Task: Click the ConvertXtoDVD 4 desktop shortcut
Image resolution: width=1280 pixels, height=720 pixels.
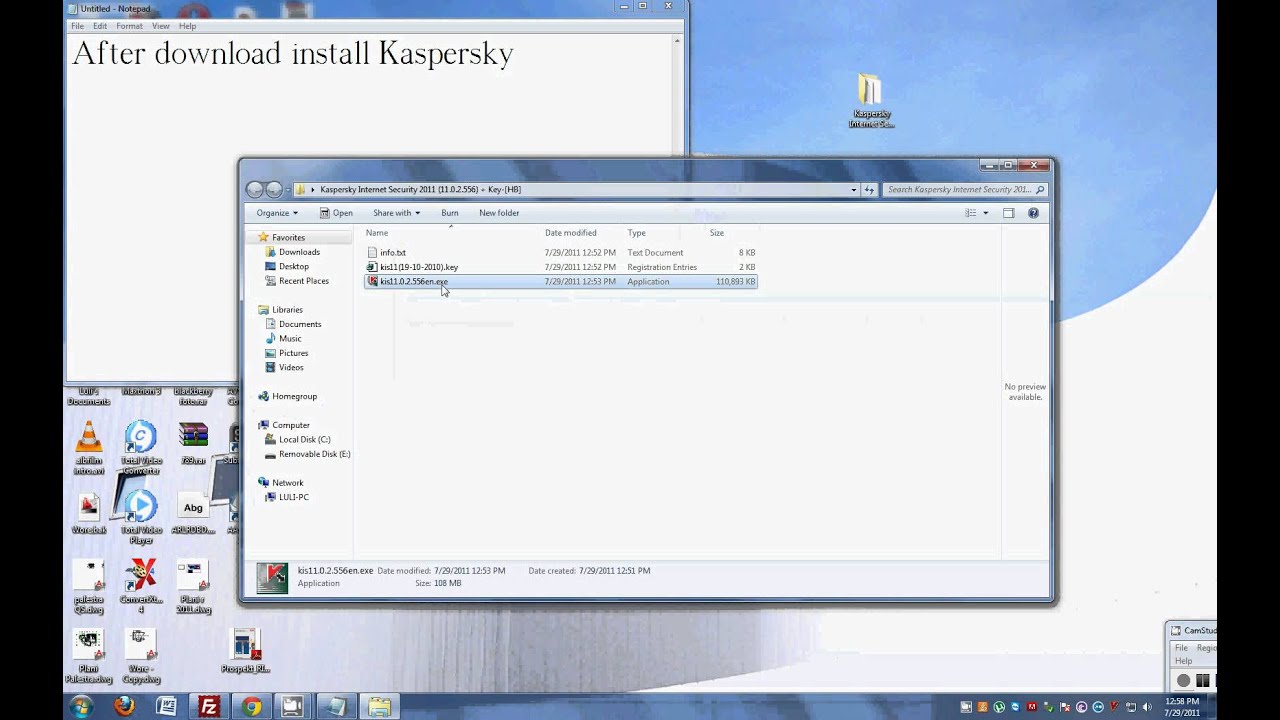Action: point(141,586)
